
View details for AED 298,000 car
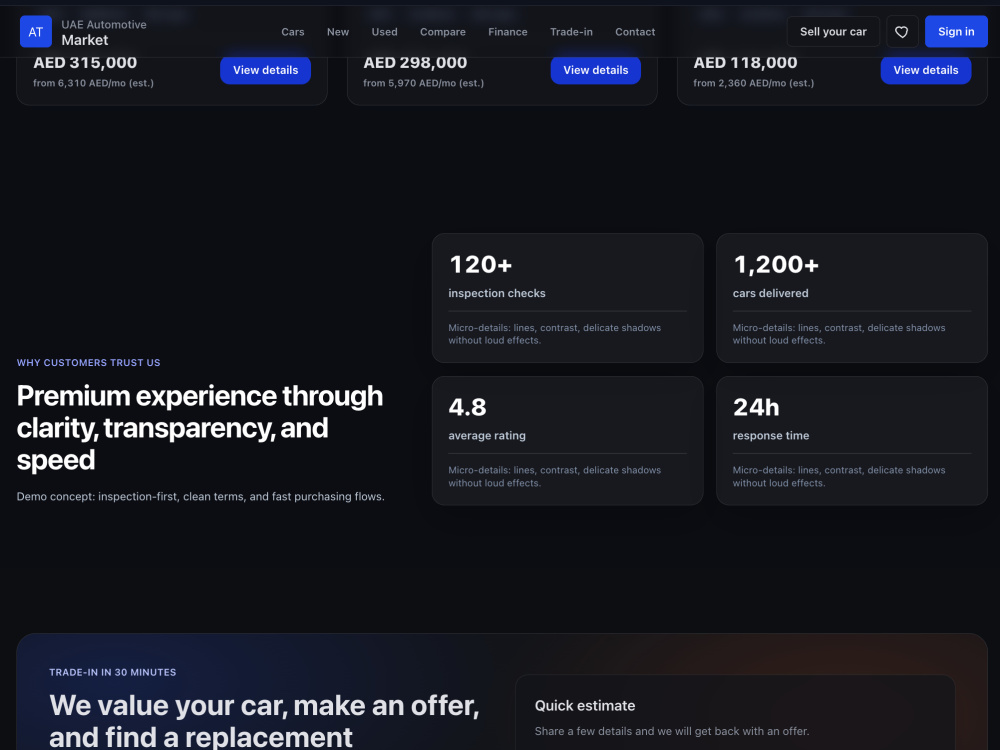[x=596, y=70]
